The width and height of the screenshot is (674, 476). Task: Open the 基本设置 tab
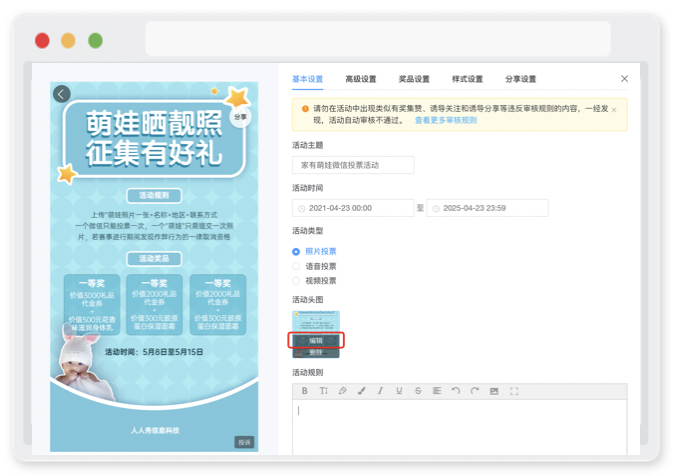307,79
